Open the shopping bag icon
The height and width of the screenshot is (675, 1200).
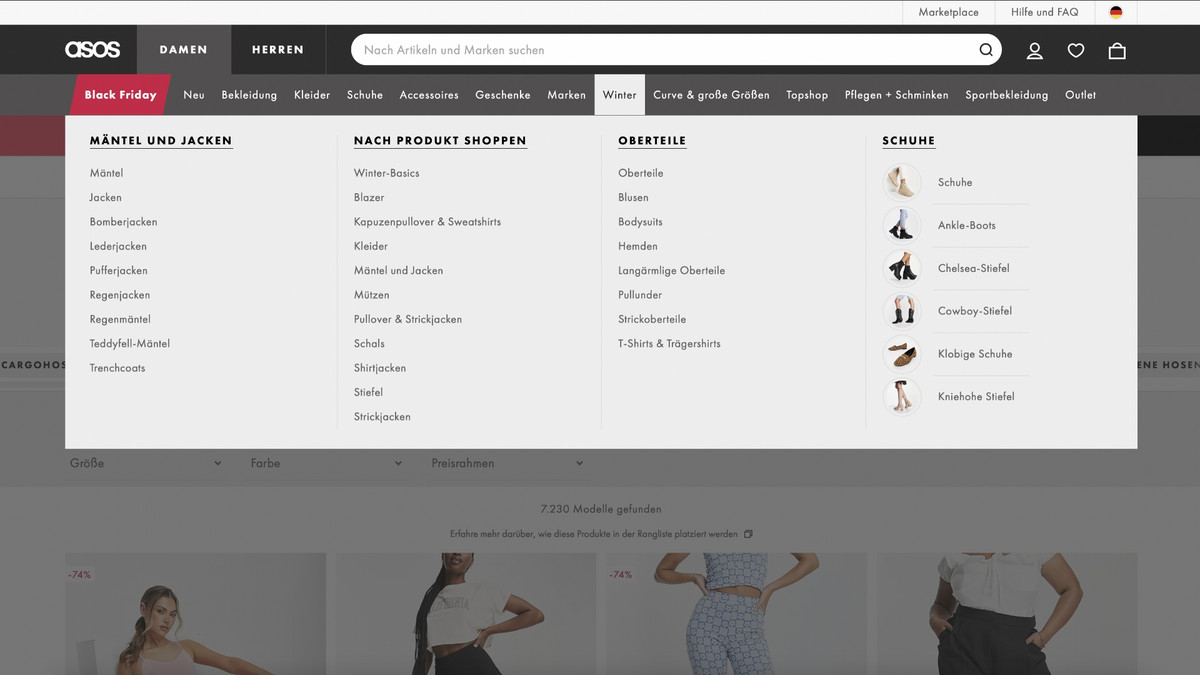1117,50
